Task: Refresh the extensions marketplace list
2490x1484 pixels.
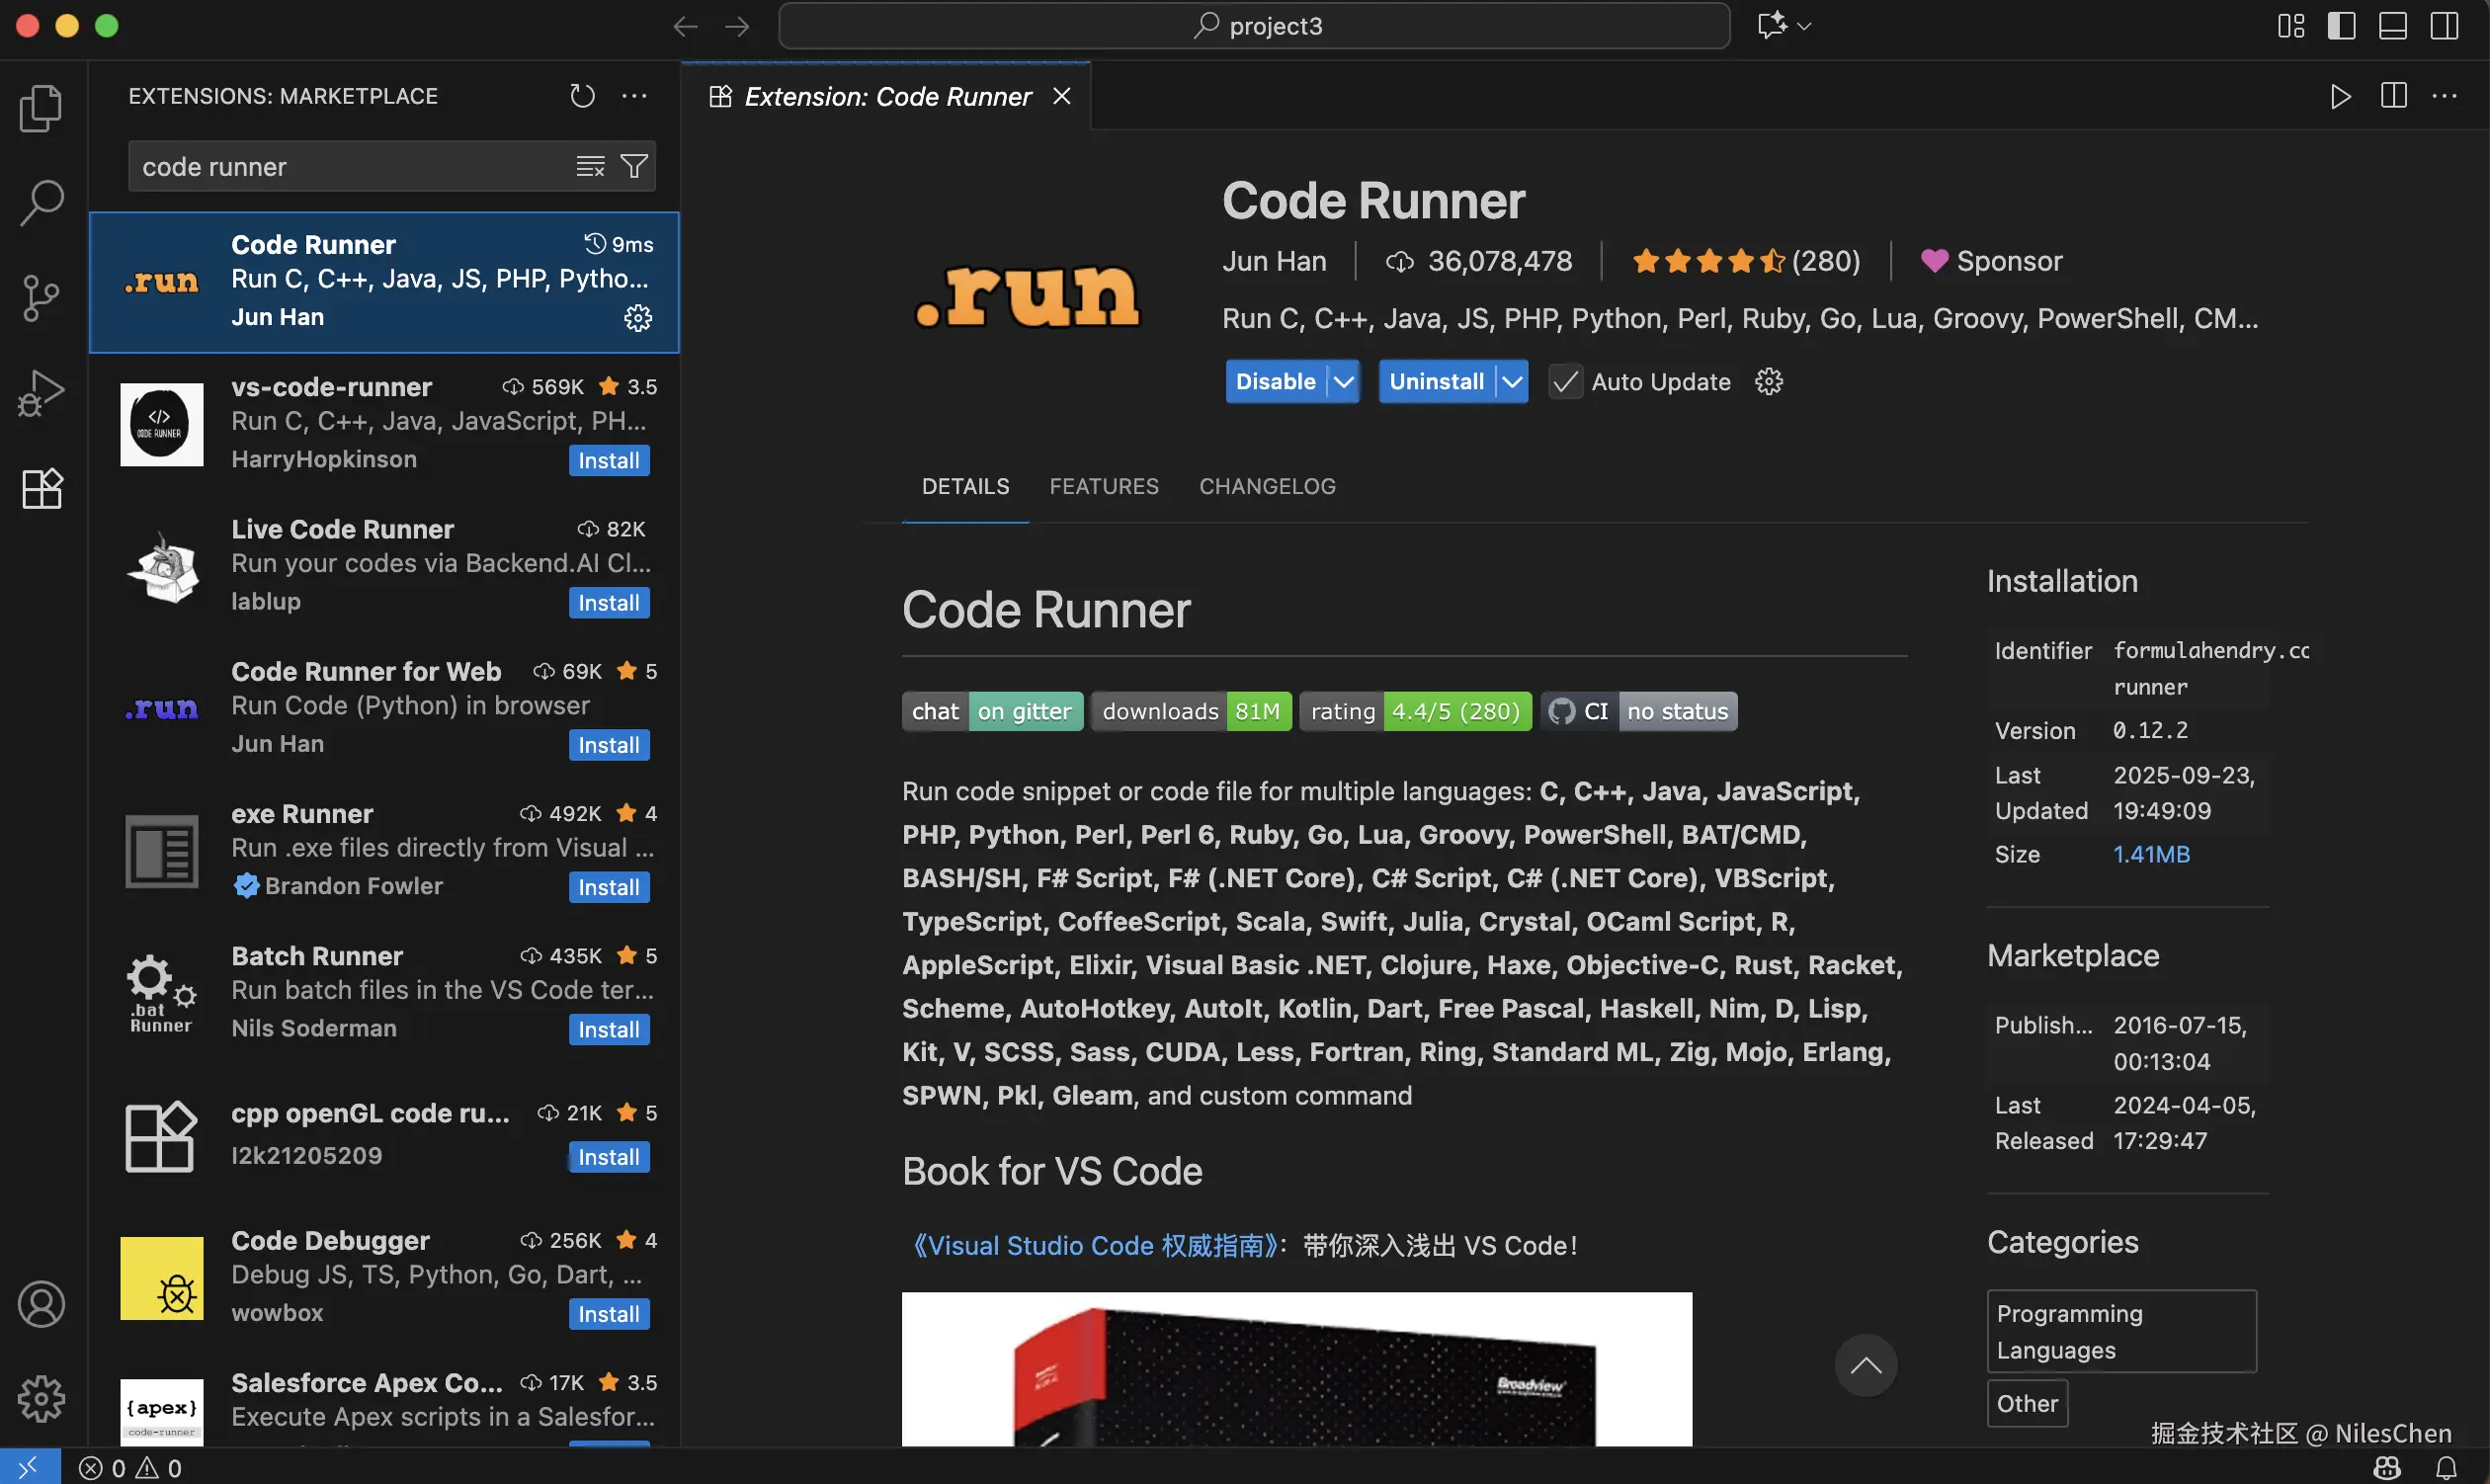Action: point(582,96)
